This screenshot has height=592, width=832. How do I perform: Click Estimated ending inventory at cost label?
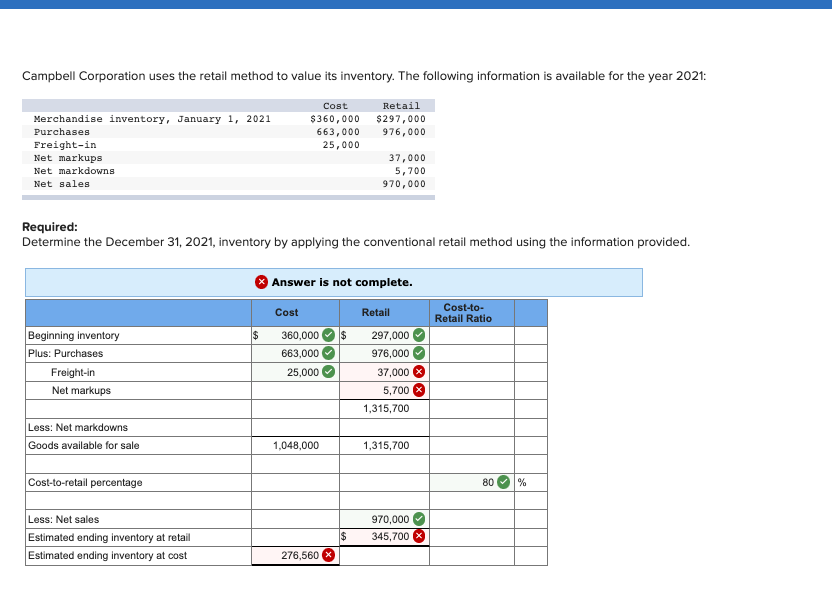pyautogui.click(x=108, y=555)
